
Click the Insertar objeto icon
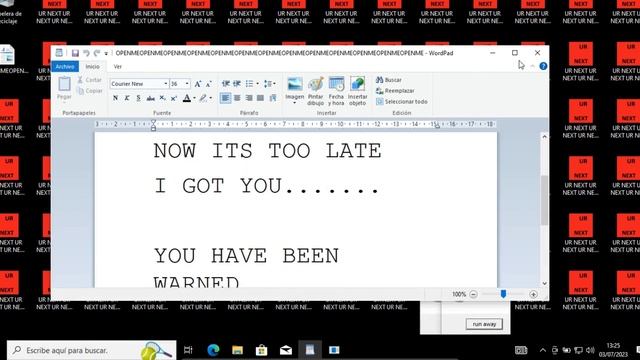pyautogui.click(x=358, y=84)
